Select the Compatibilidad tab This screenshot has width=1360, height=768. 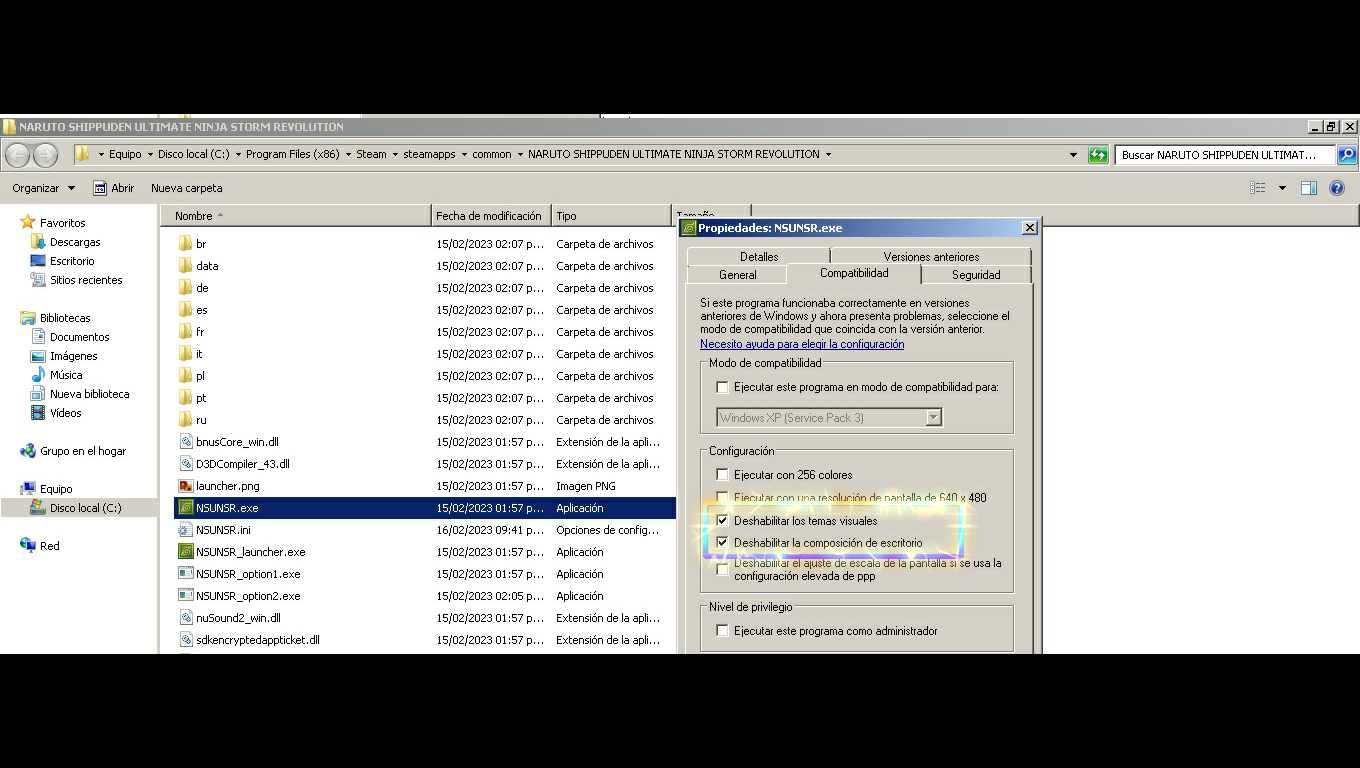(854, 273)
